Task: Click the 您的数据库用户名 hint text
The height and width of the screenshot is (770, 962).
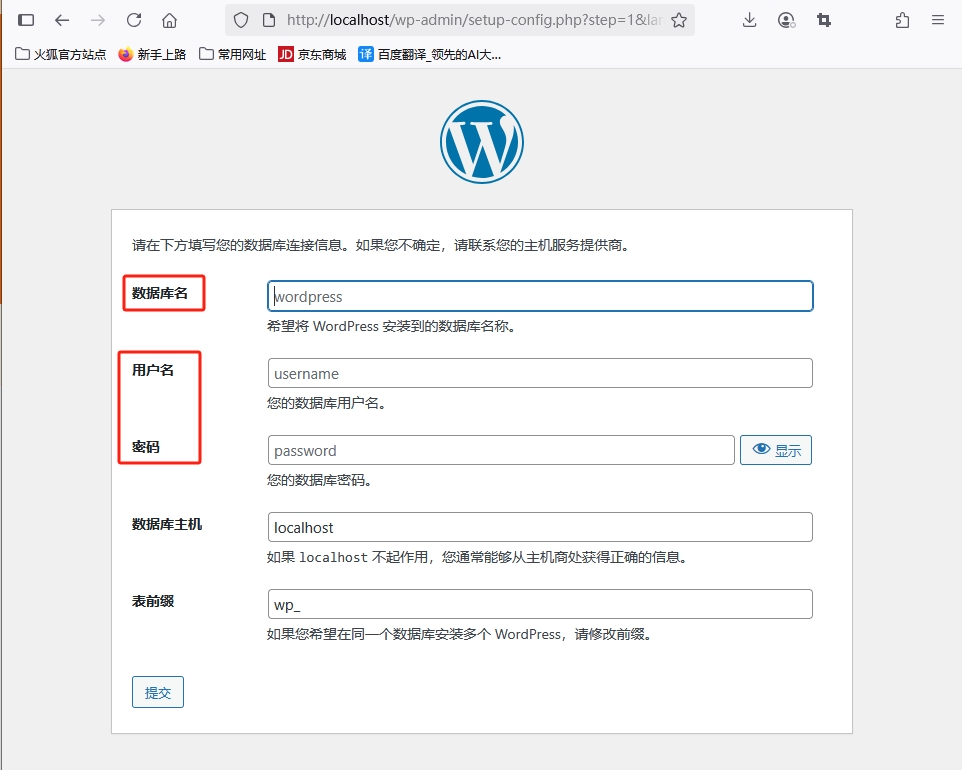Action: (x=326, y=403)
